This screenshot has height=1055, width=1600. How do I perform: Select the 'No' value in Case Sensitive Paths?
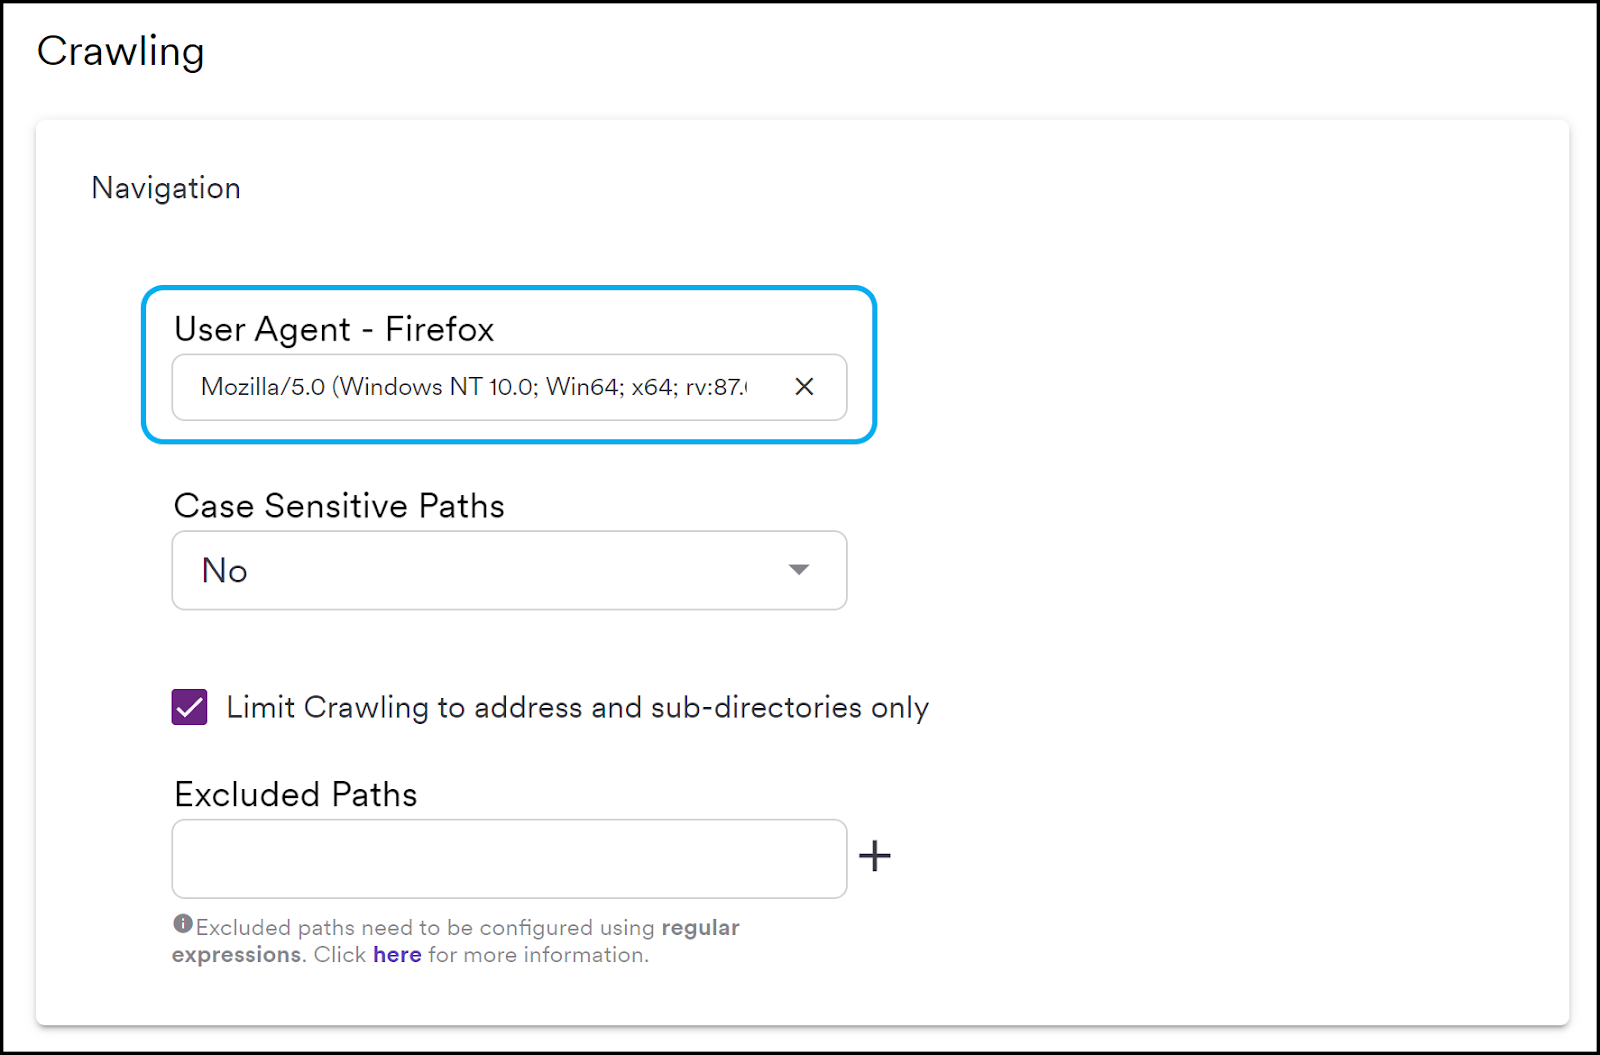pos(225,571)
